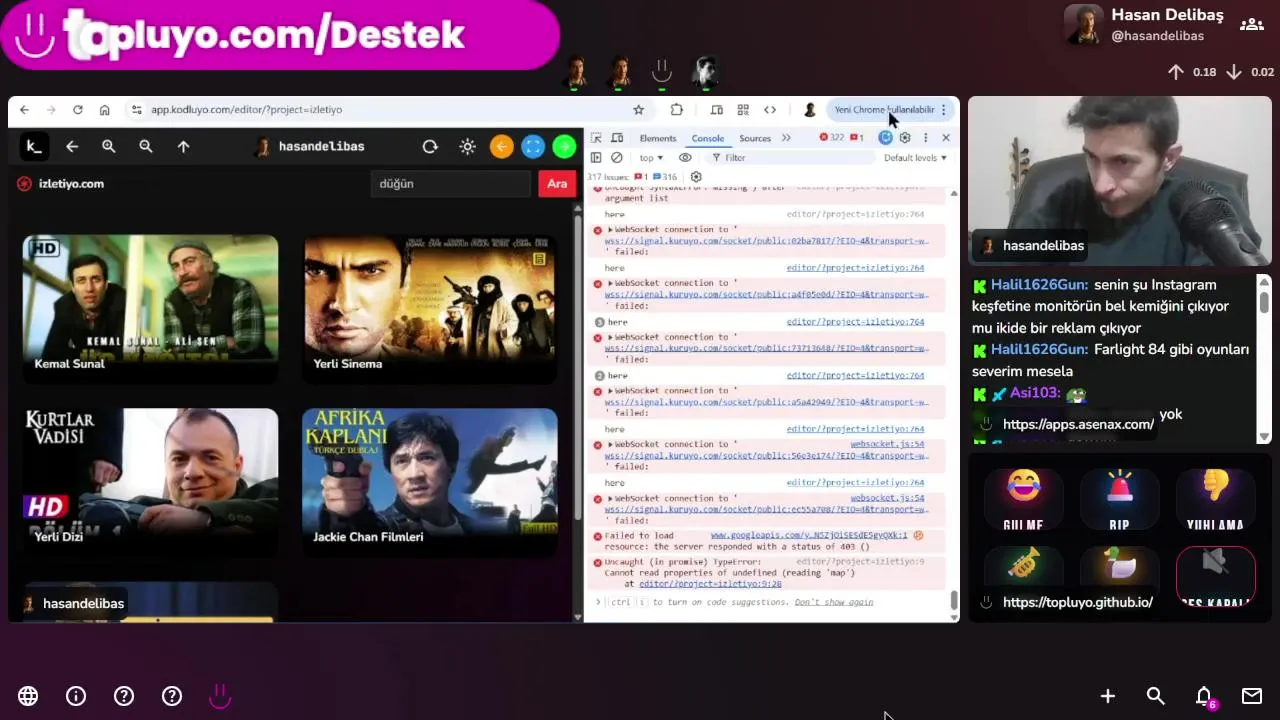The image size is (1280, 720).
Task: Zoom in the Kodluyo editor preview
Action: pos(108,147)
